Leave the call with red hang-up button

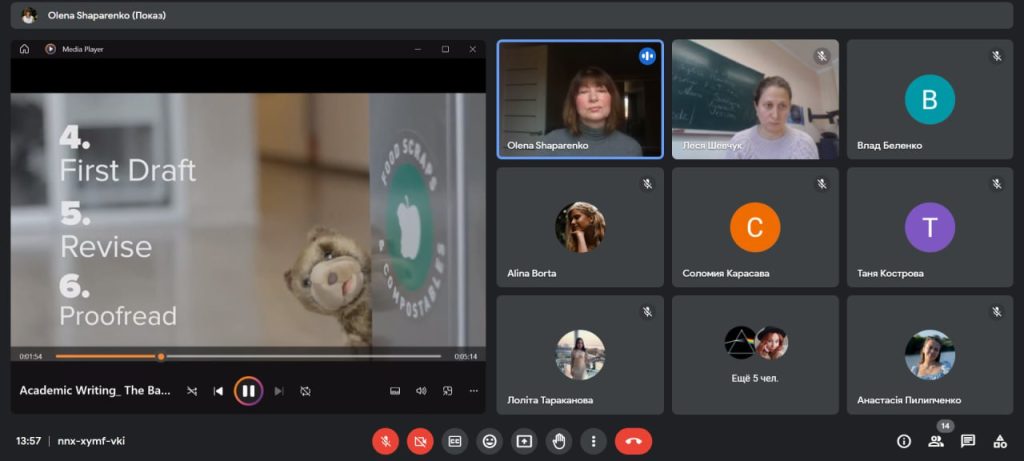[633, 441]
